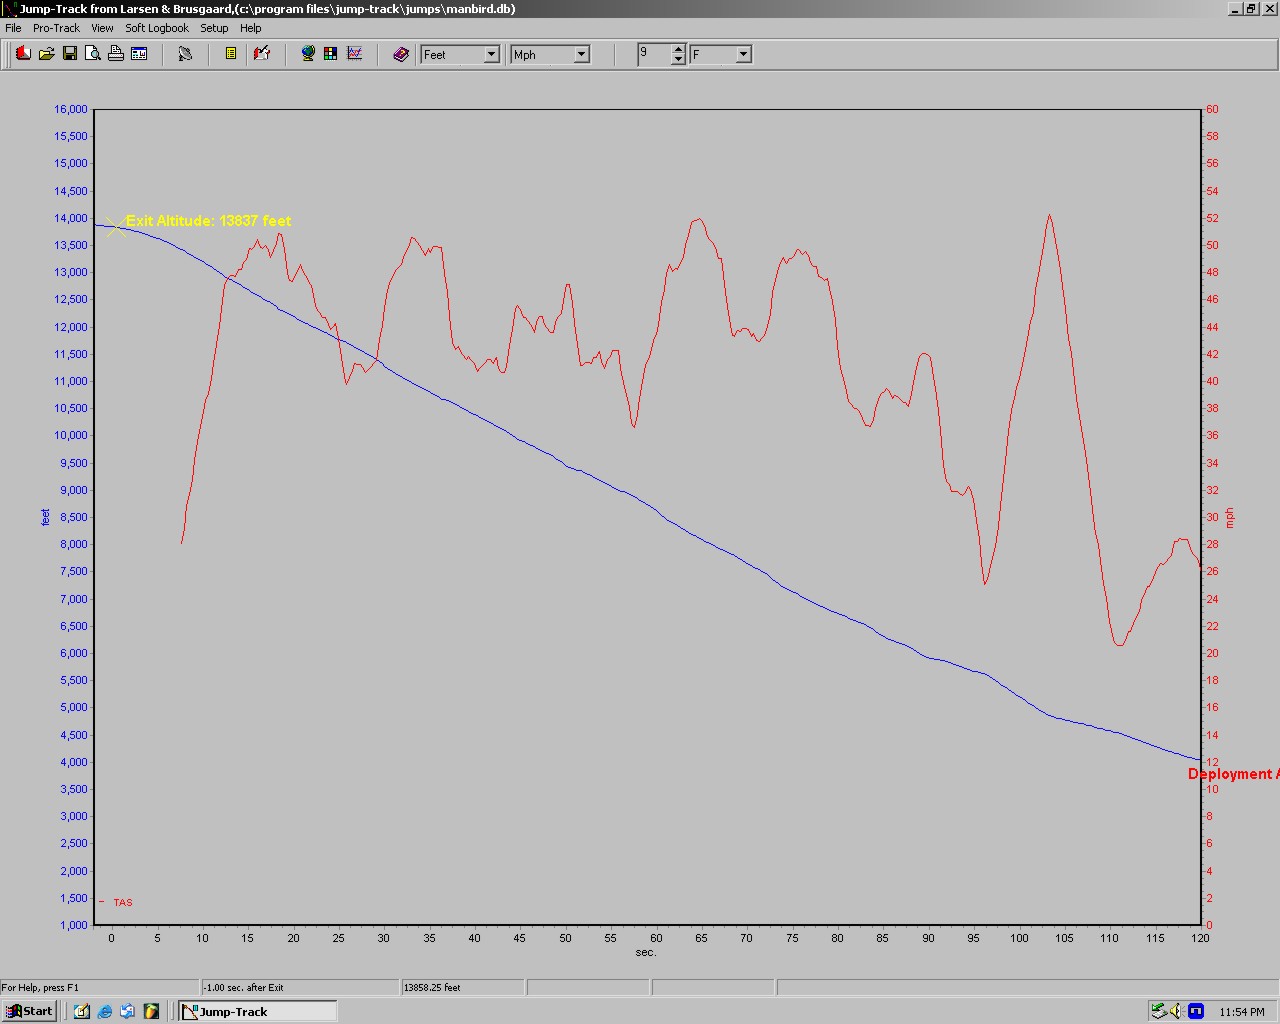Viewport: 1280px width, 1024px height.
Task: Click the temperature value field showing 9
Action: pos(654,54)
